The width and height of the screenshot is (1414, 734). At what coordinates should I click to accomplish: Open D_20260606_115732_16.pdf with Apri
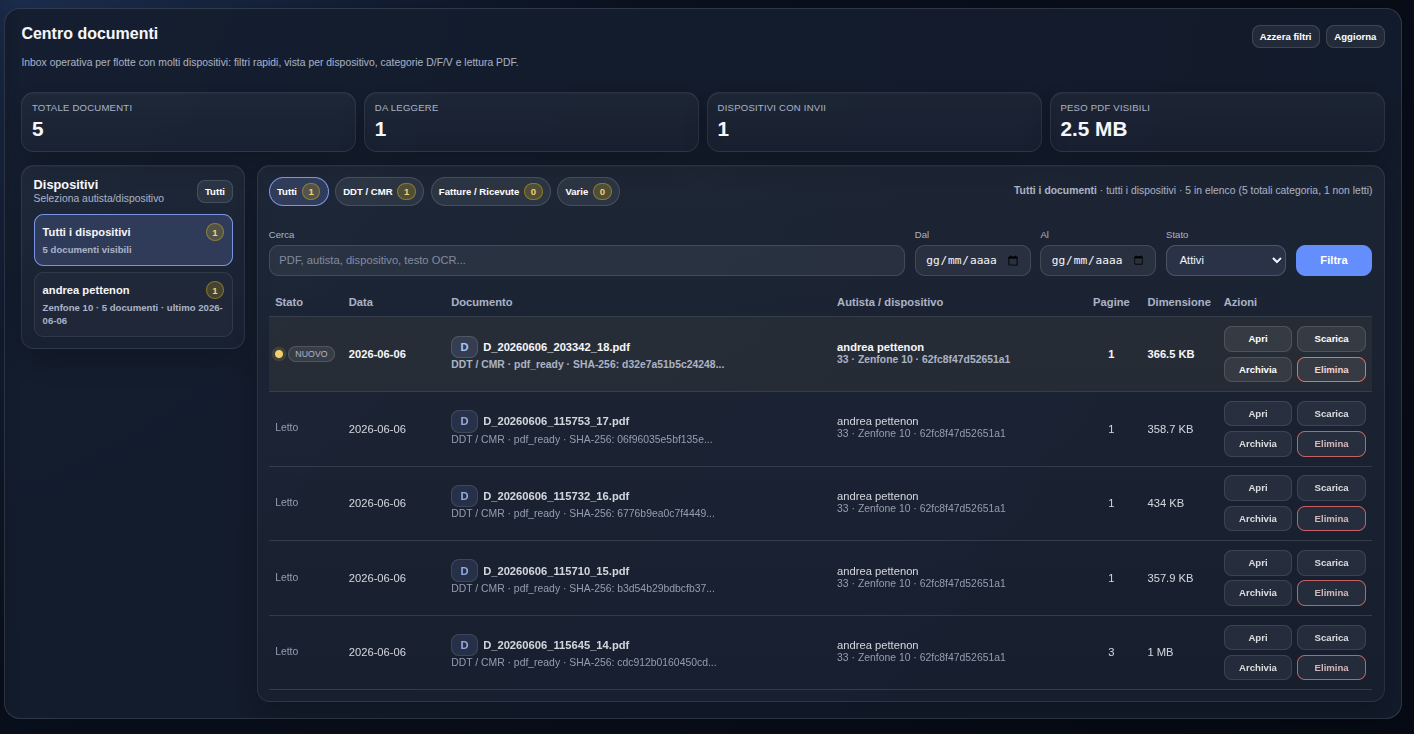[1258, 488]
